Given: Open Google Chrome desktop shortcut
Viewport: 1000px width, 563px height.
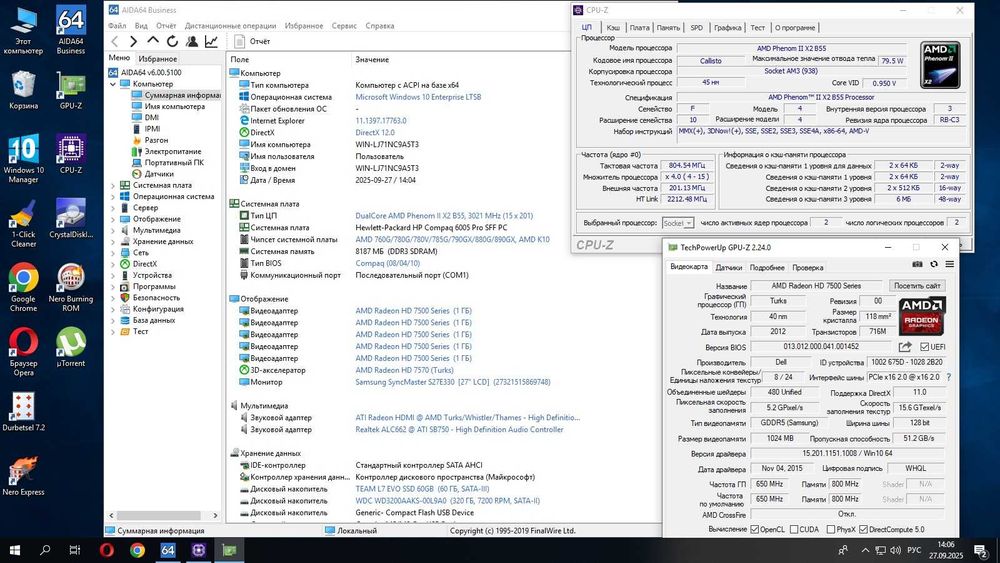Looking at the screenshot, I should coord(24,288).
